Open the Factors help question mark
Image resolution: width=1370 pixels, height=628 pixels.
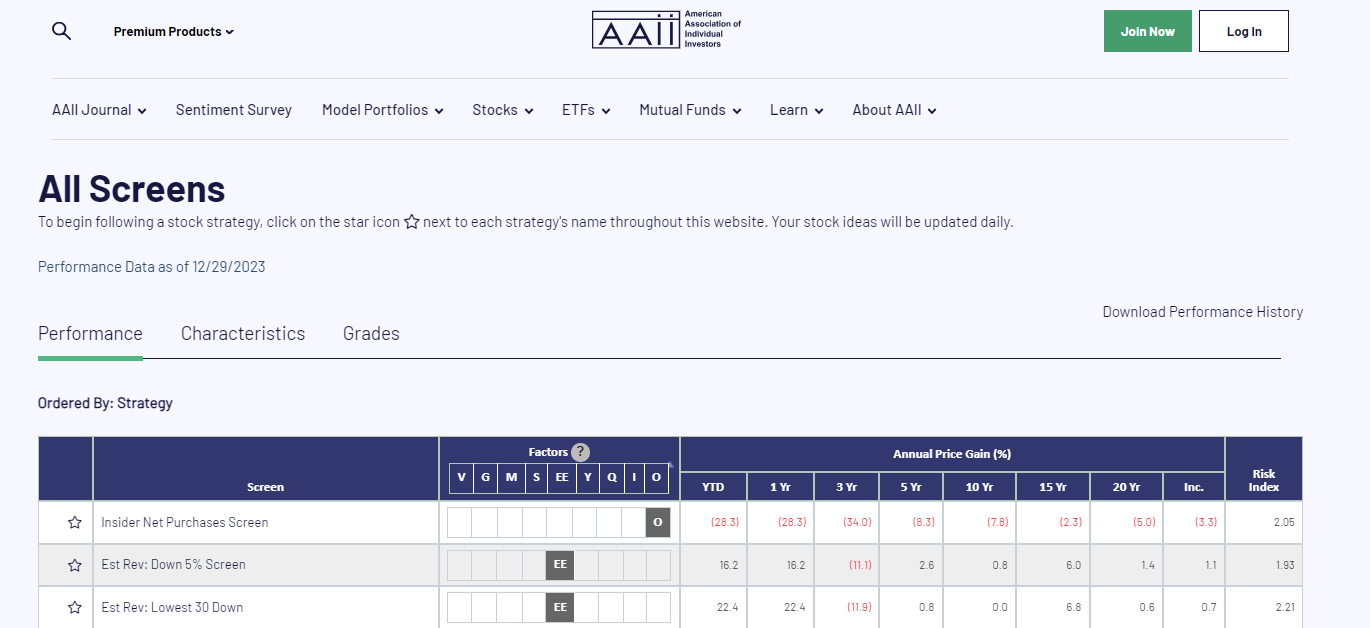tap(580, 452)
